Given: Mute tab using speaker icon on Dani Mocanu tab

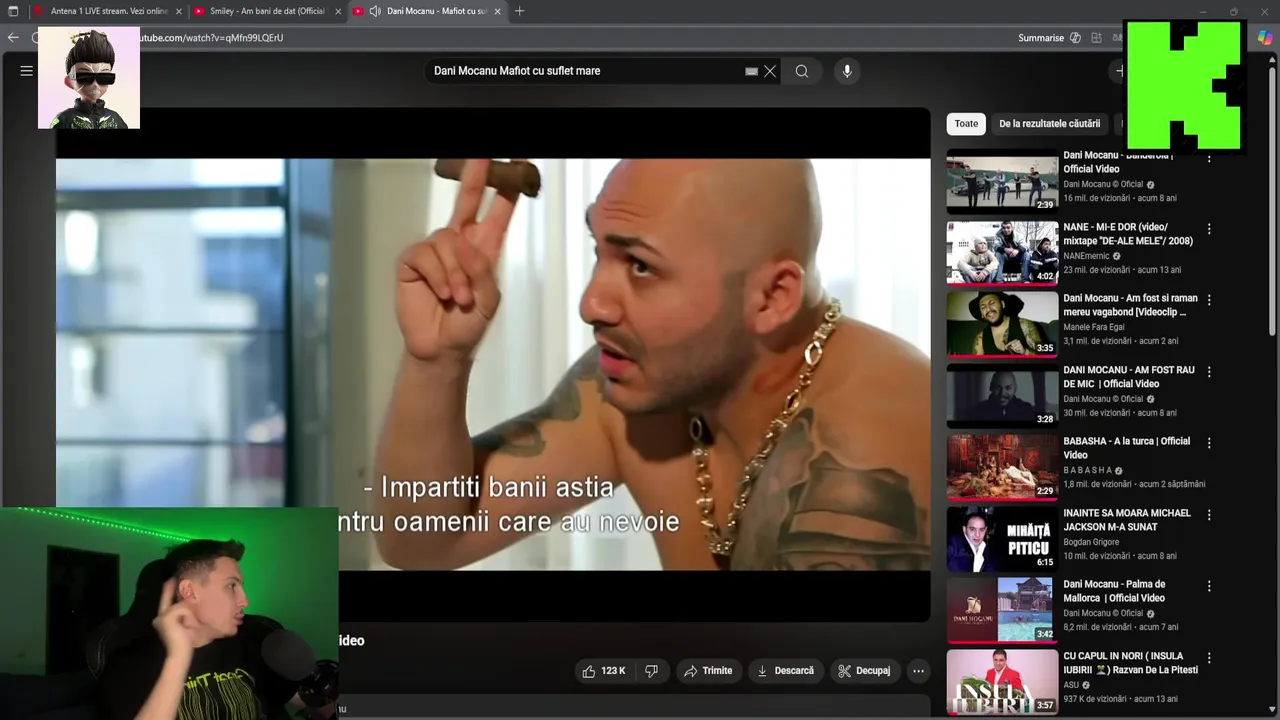Looking at the screenshot, I should point(374,11).
